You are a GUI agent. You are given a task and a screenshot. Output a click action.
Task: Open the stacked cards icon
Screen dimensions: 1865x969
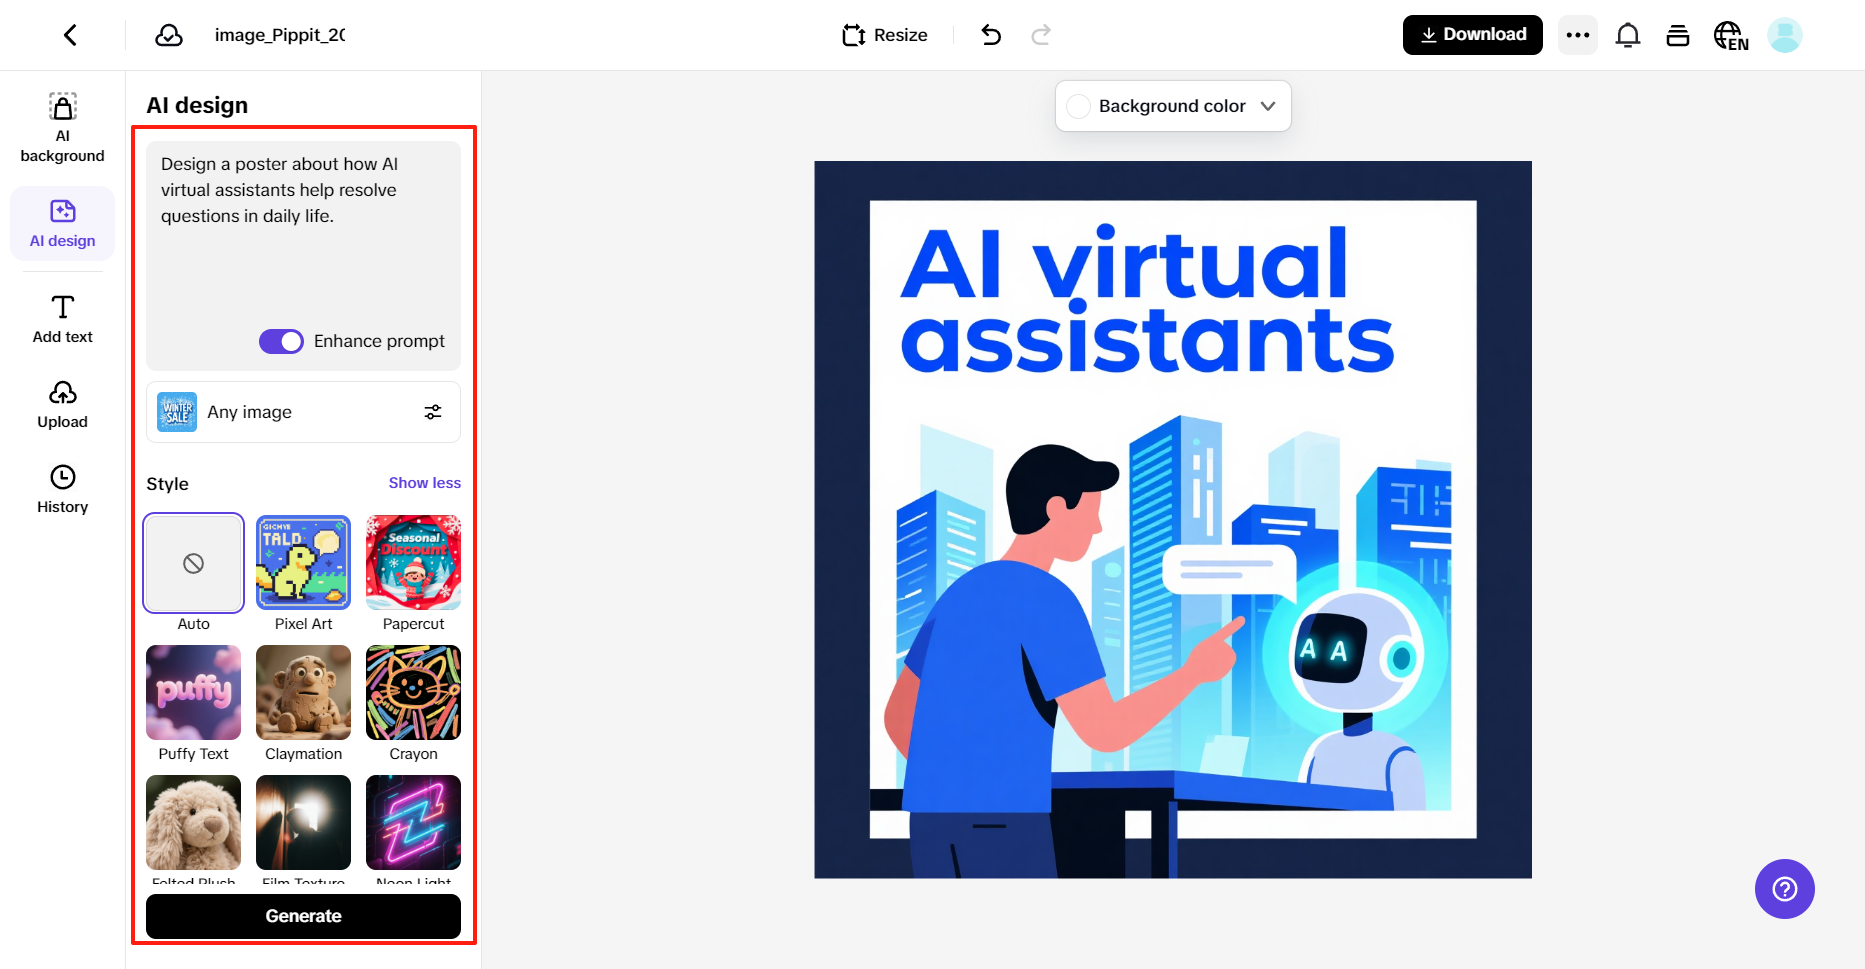click(1678, 35)
